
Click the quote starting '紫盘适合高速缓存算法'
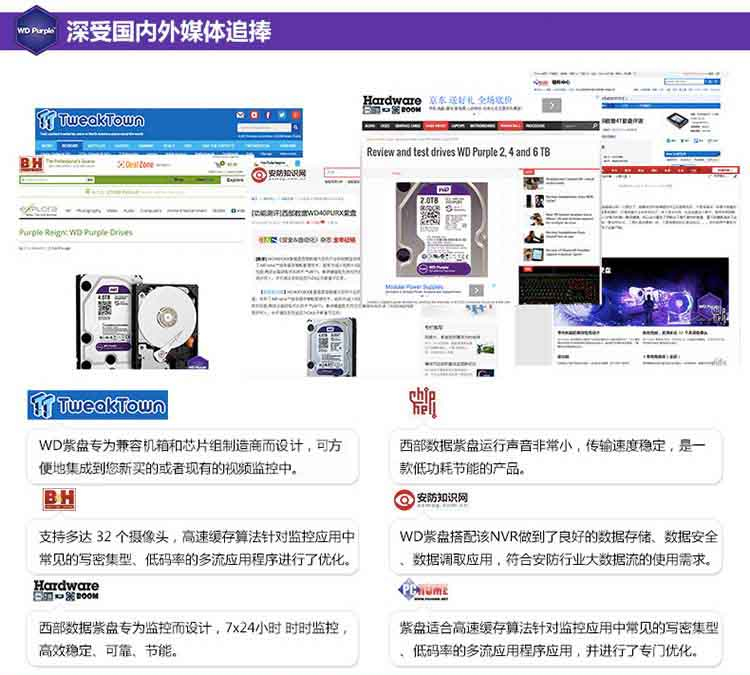coord(556,639)
